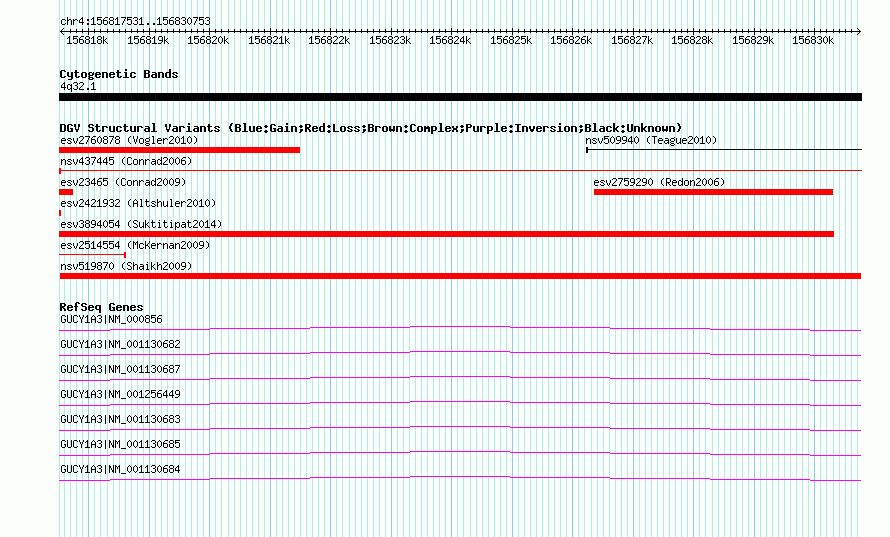Image resolution: width=890 pixels, height=537 pixels.
Task: Click the nsv509940 thin black line
Action: [724, 150]
